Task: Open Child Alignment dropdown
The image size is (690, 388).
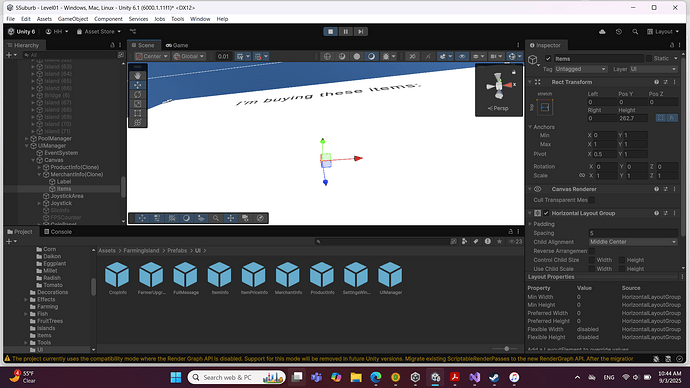Action: tap(633, 242)
